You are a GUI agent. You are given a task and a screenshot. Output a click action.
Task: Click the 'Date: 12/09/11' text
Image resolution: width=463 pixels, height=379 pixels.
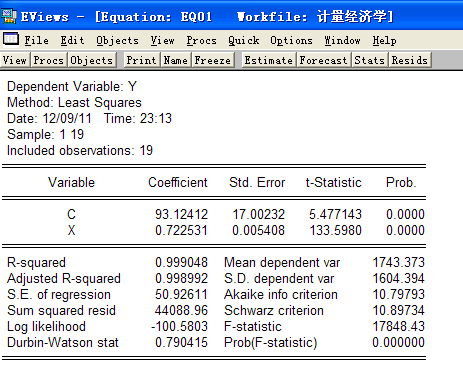pos(49,118)
